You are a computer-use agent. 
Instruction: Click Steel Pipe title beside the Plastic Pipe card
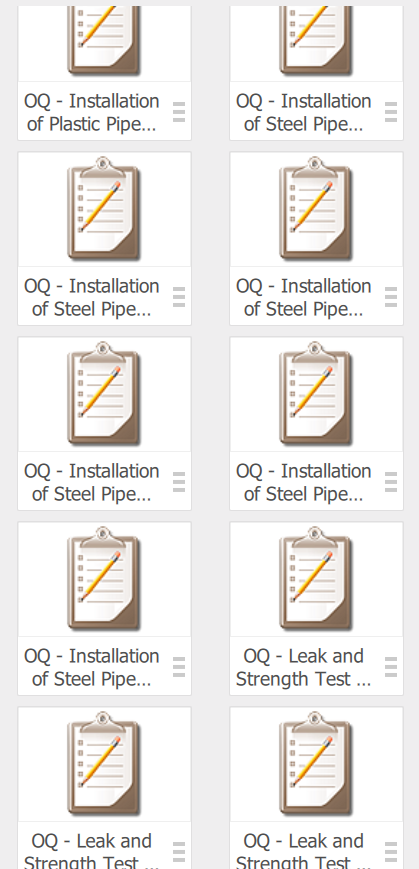pos(304,113)
